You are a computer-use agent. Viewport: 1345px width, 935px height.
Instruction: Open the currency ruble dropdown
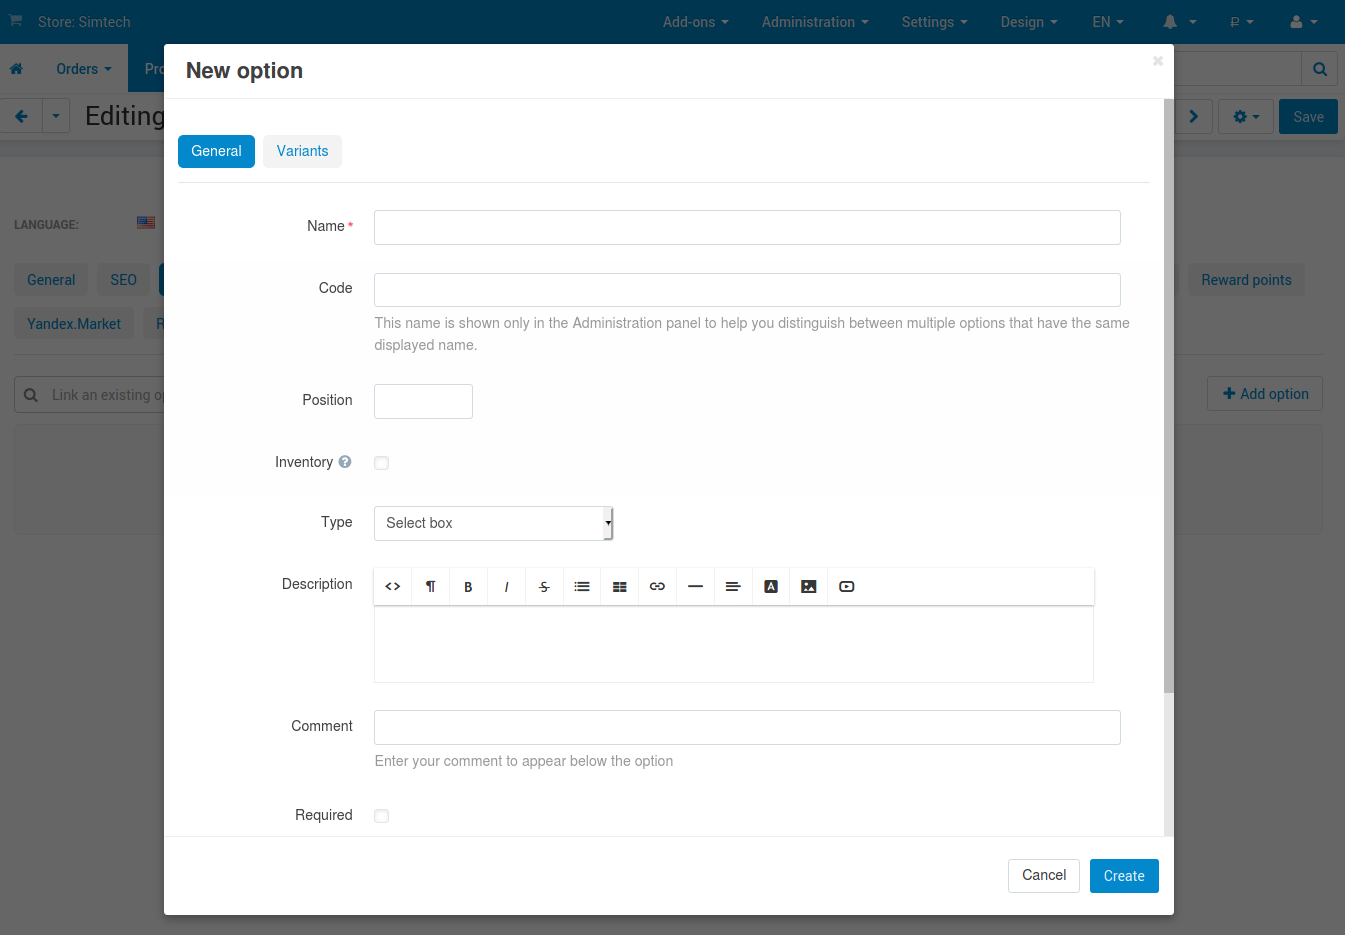point(1242,22)
